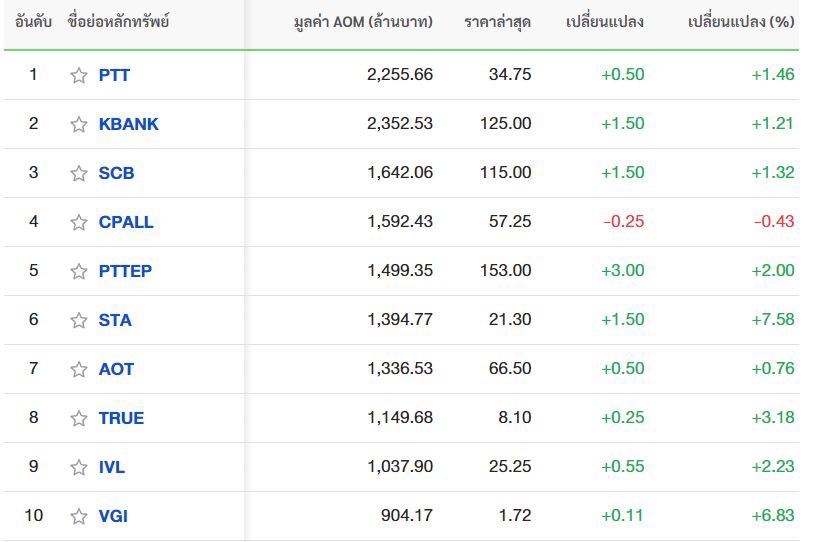Toggle the VGI favorite star
Screen dimensions: 824x542
click(x=79, y=516)
